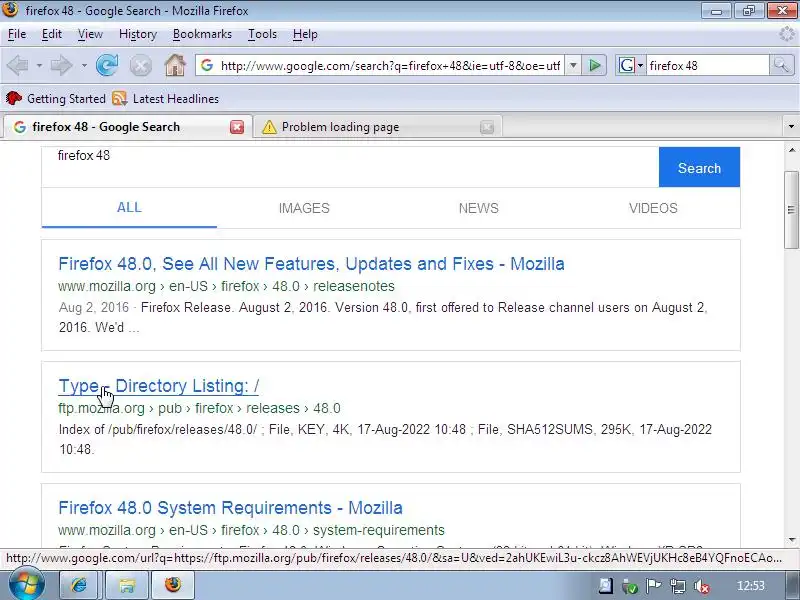Viewport: 800px width, 600px height.
Task: Click the taskbar clock showing 12:53
Action: (x=751, y=586)
